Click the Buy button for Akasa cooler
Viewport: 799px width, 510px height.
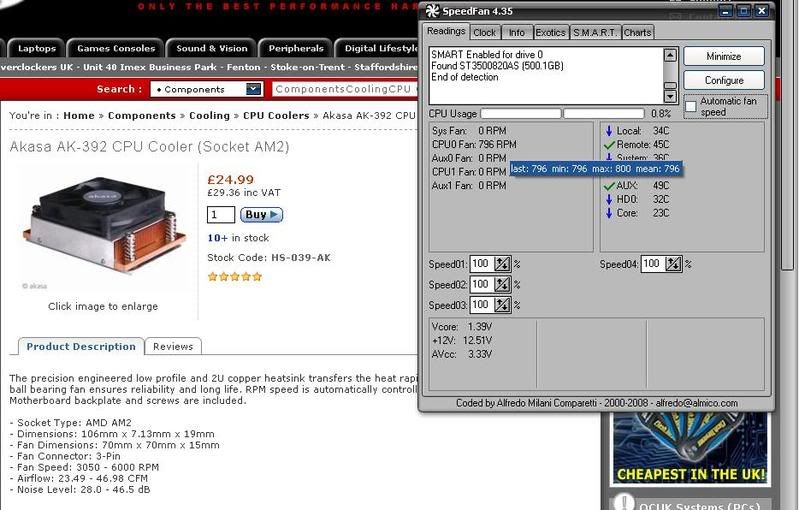coord(261,214)
